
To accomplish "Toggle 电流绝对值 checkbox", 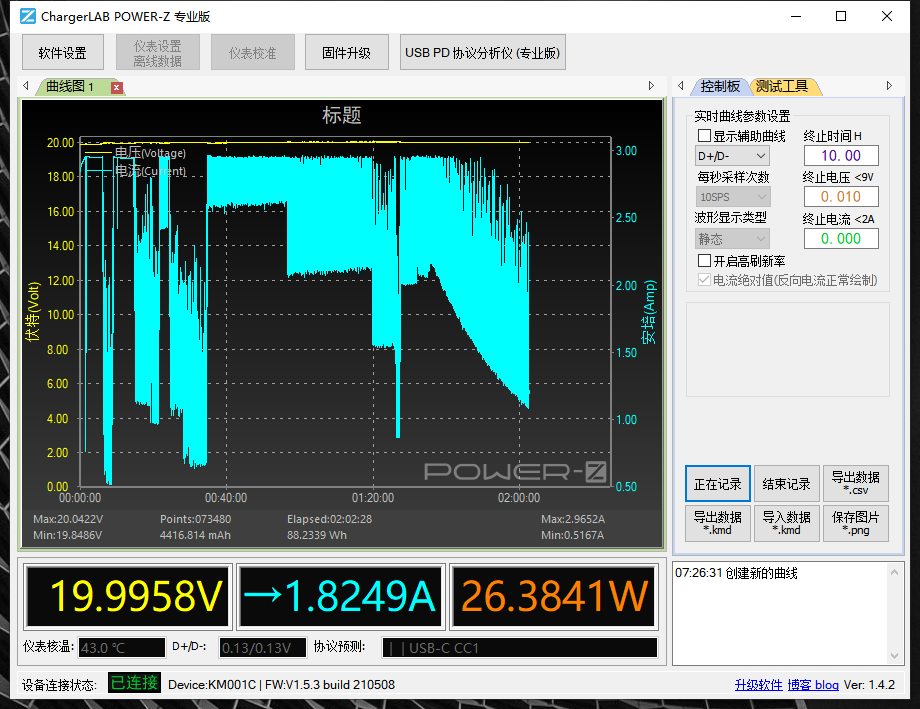I will [x=705, y=280].
